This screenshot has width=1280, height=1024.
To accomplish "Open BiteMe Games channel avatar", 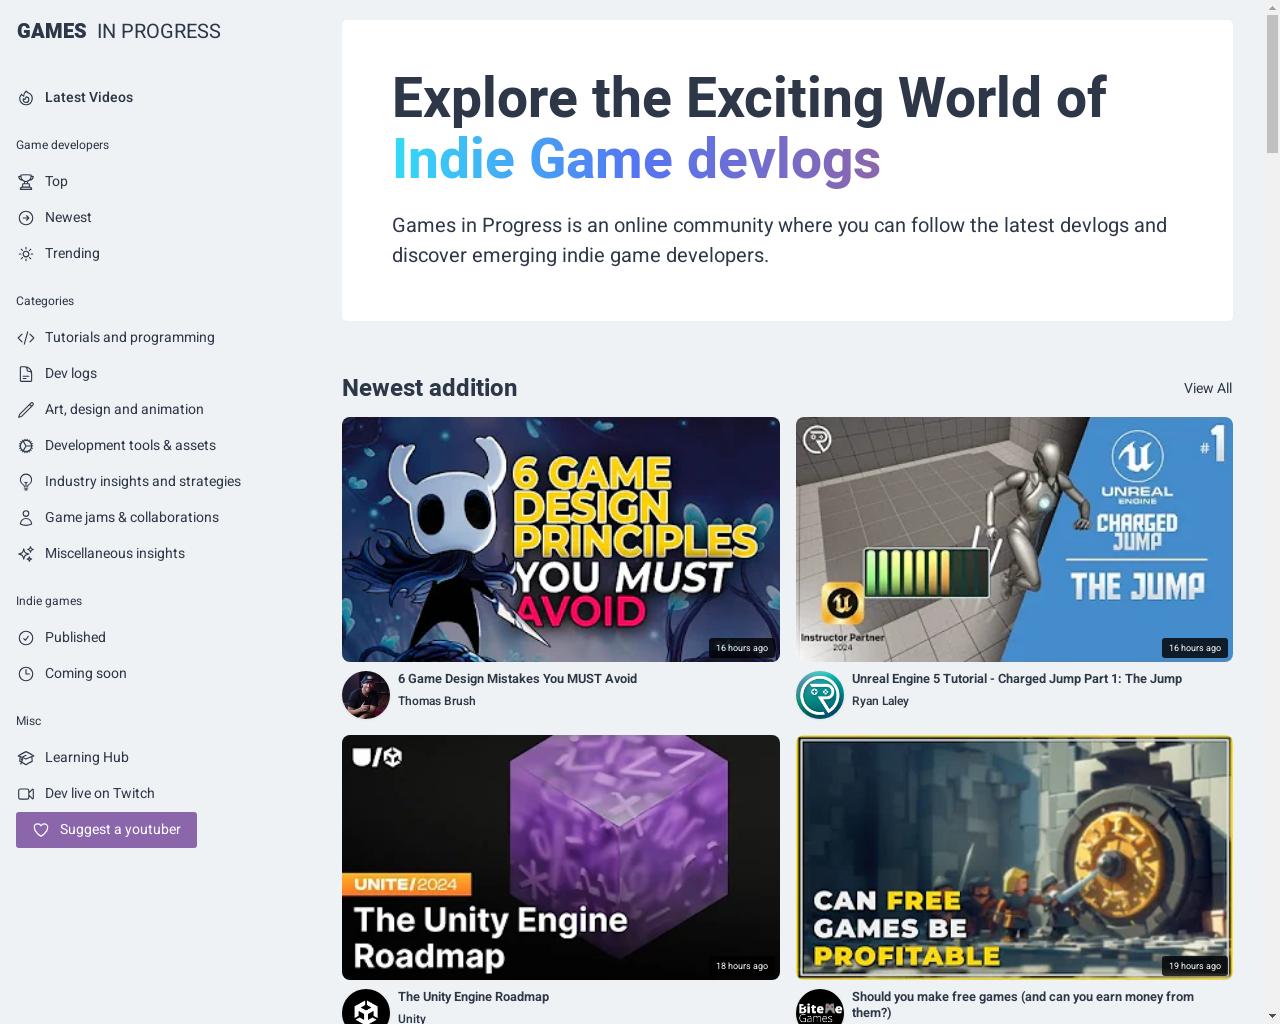I will coord(820,1007).
